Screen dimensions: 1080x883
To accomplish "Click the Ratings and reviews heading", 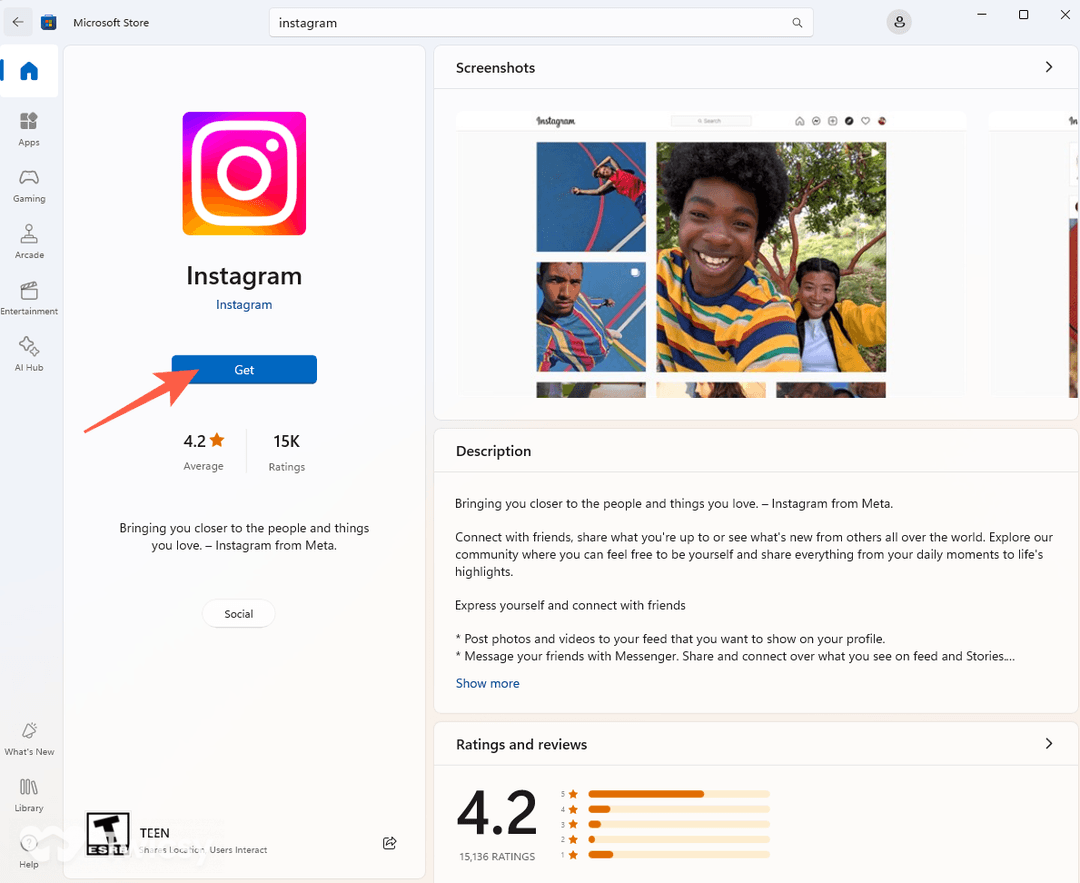I will (x=521, y=745).
